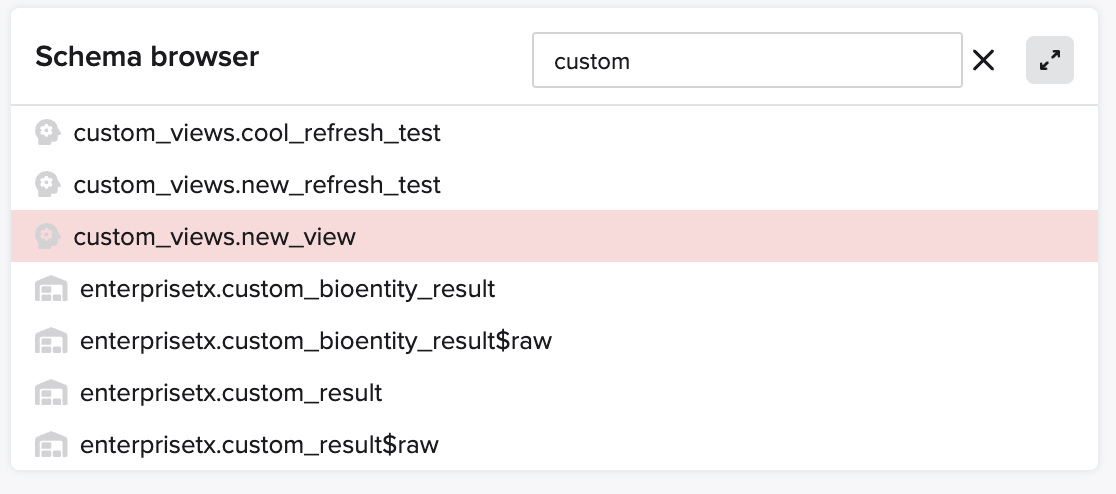Click the head-gear icon beside custom_views.new_refresh_test
The height and width of the screenshot is (494, 1116).
coord(47,185)
